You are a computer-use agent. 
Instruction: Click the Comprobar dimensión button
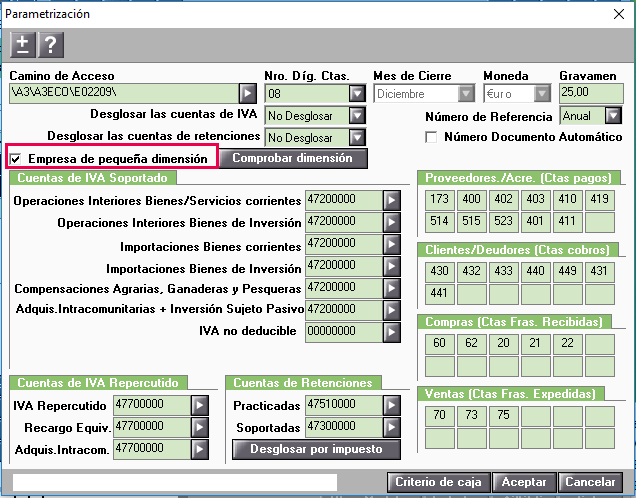click(x=292, y=158)
